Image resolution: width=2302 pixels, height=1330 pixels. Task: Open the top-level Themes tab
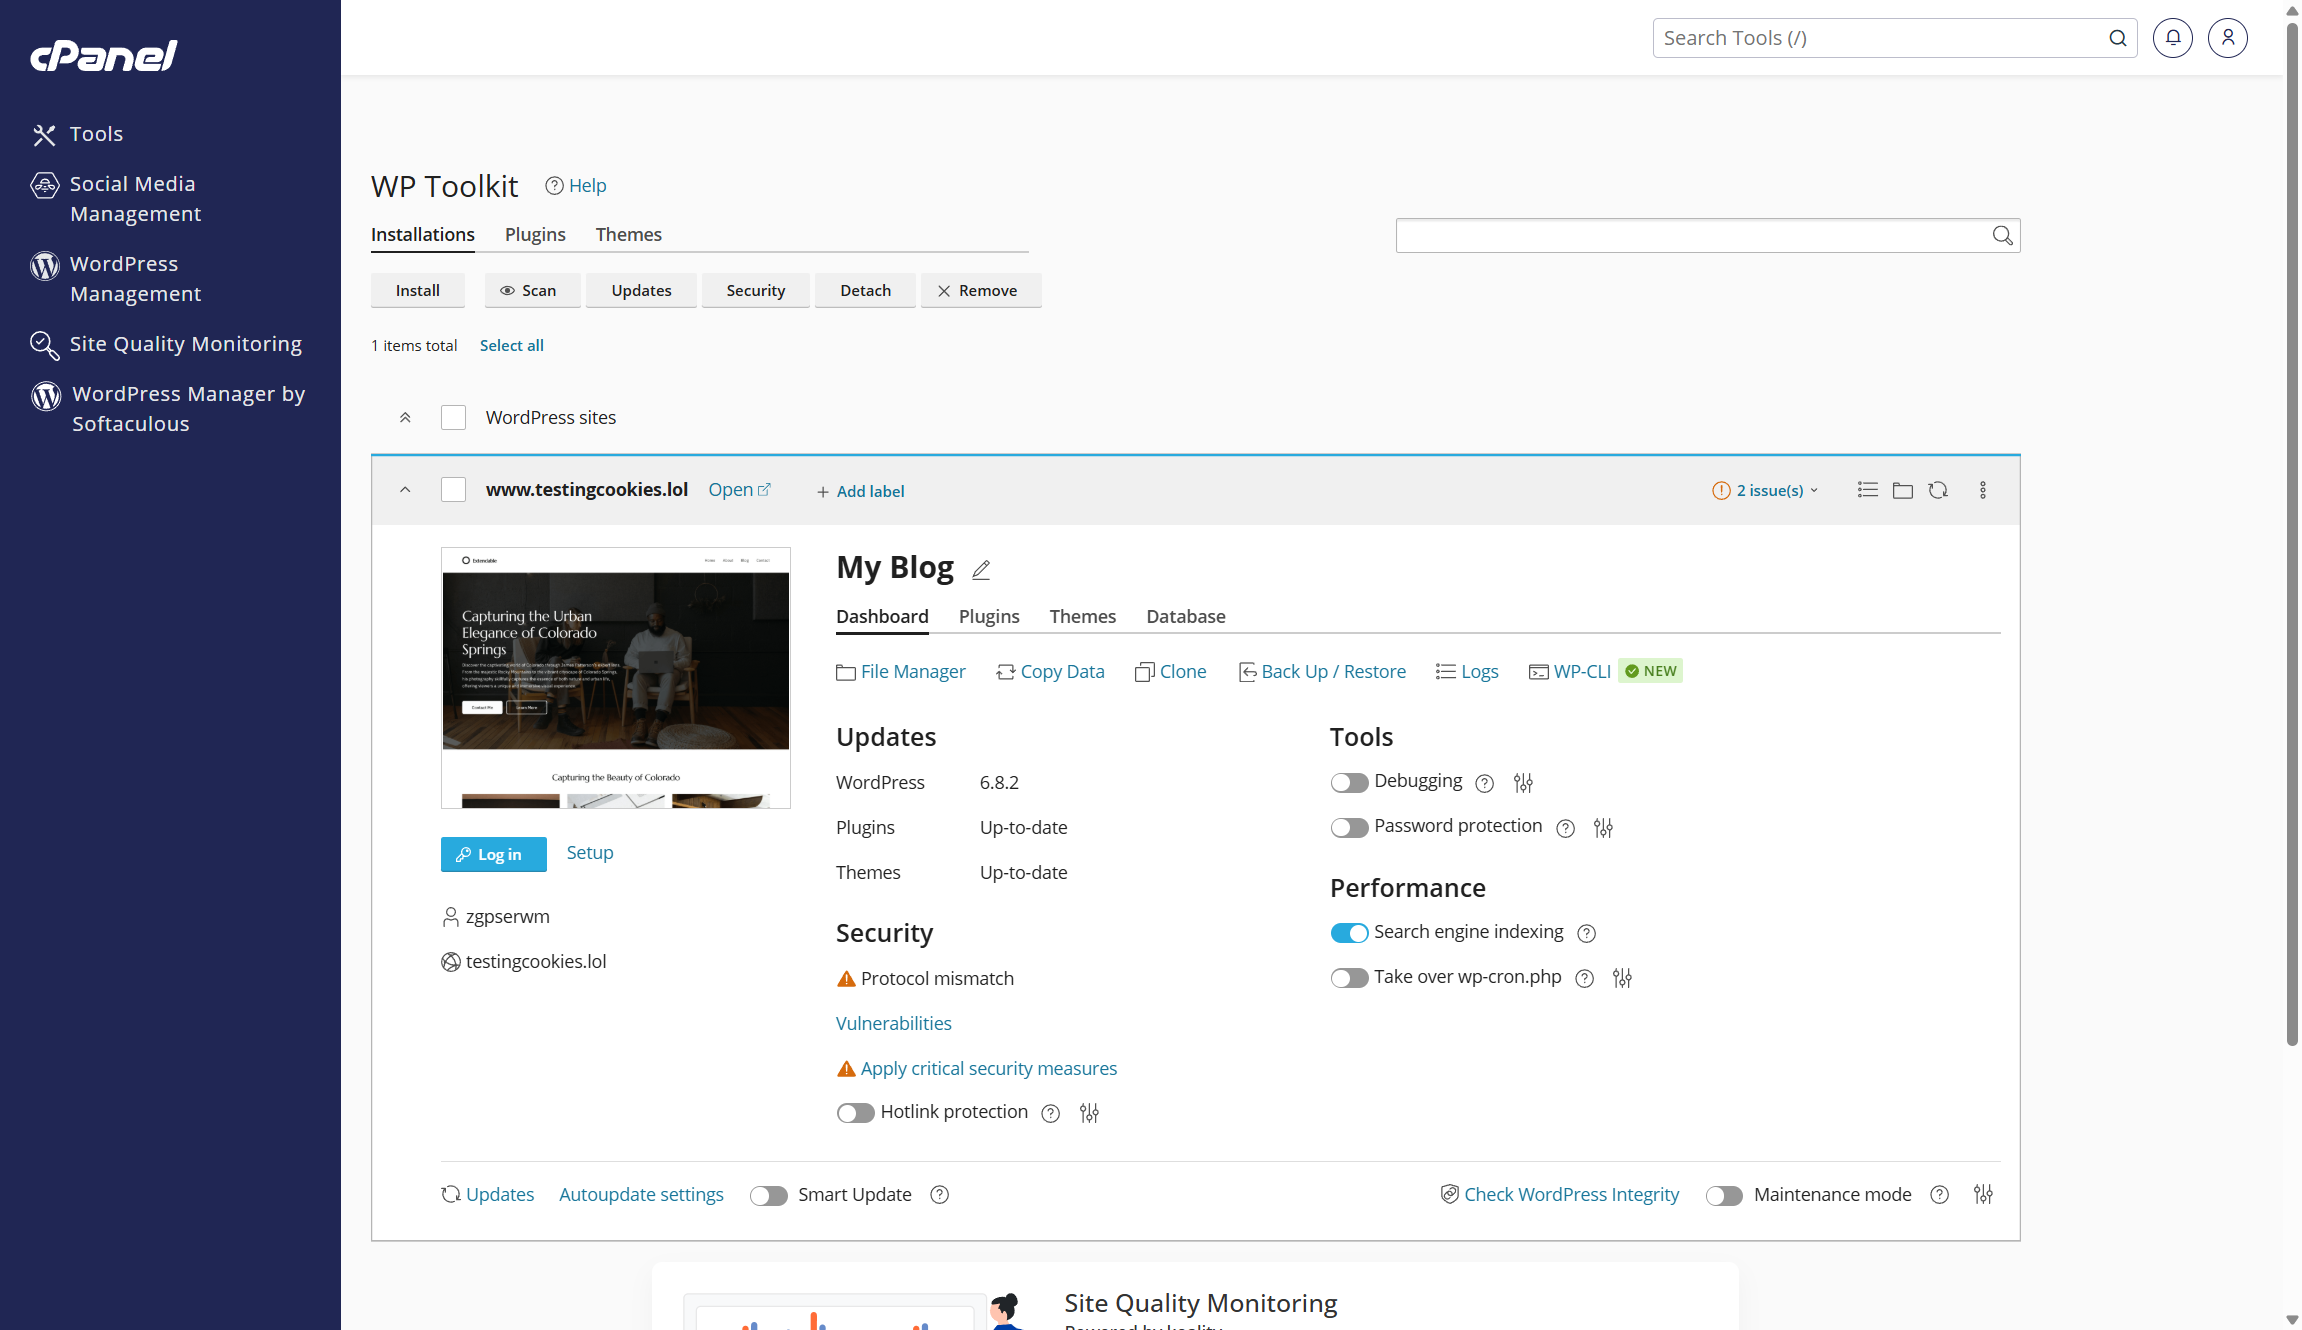tap(628, 234)
